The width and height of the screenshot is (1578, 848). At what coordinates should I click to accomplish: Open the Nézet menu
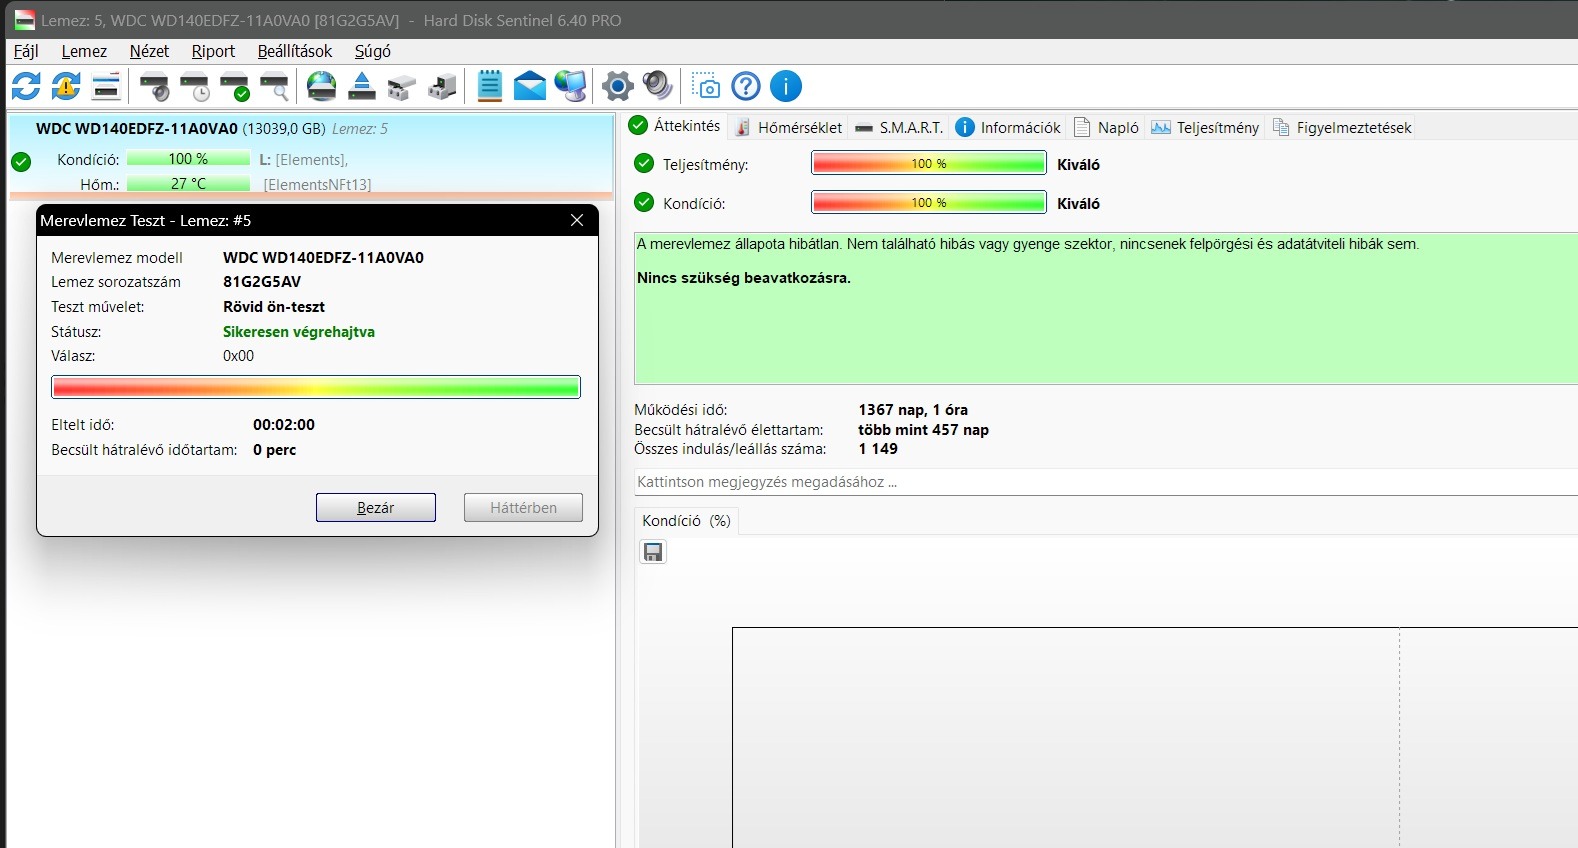coord(149,51)
